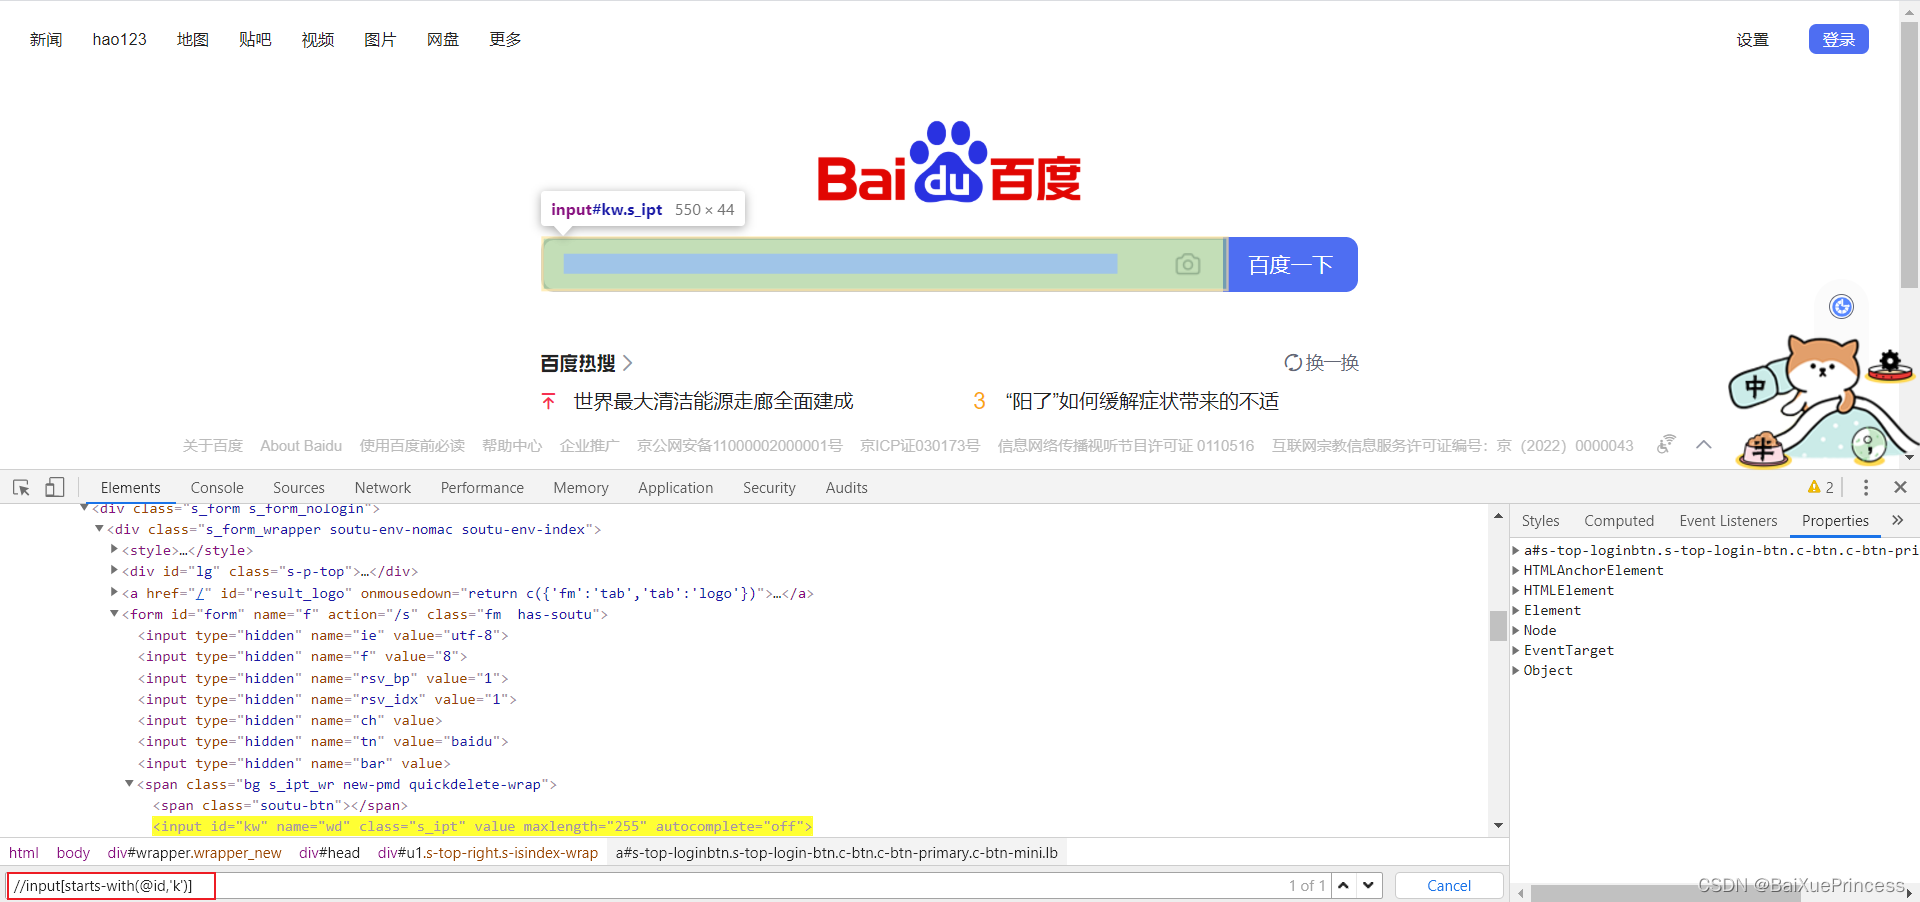Click the Properties pane horizontal scrollbar
The image size is (1920, 902).
point(1665,893)
